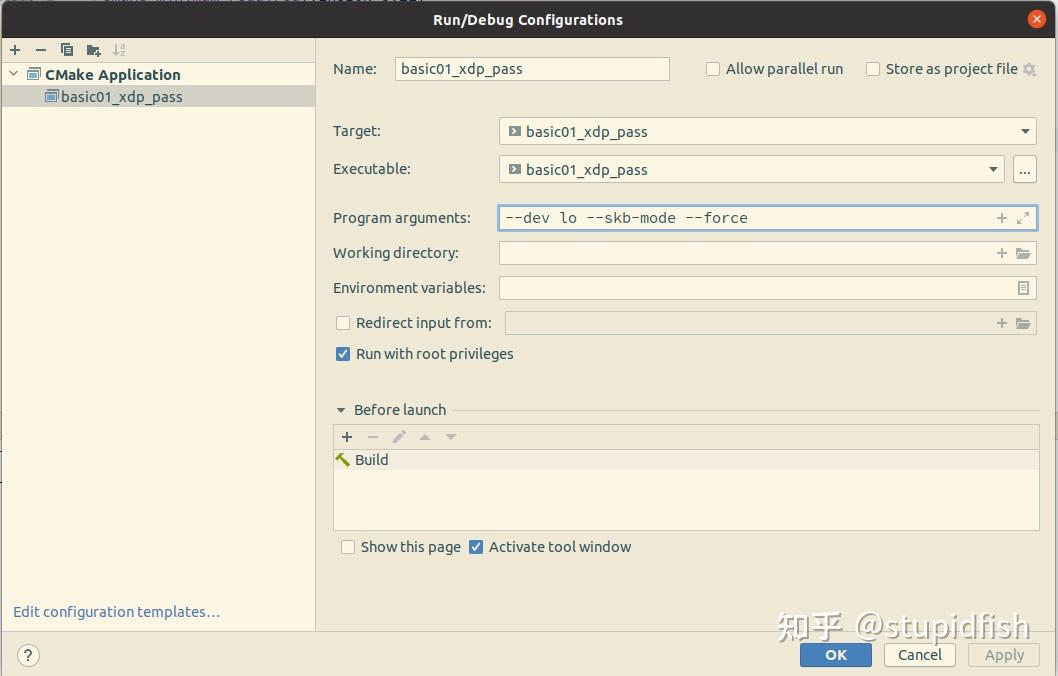This screenshot has width=1058, height=676.
Task: Expand the Program arguments field
Action: (x=1023, y=218)
